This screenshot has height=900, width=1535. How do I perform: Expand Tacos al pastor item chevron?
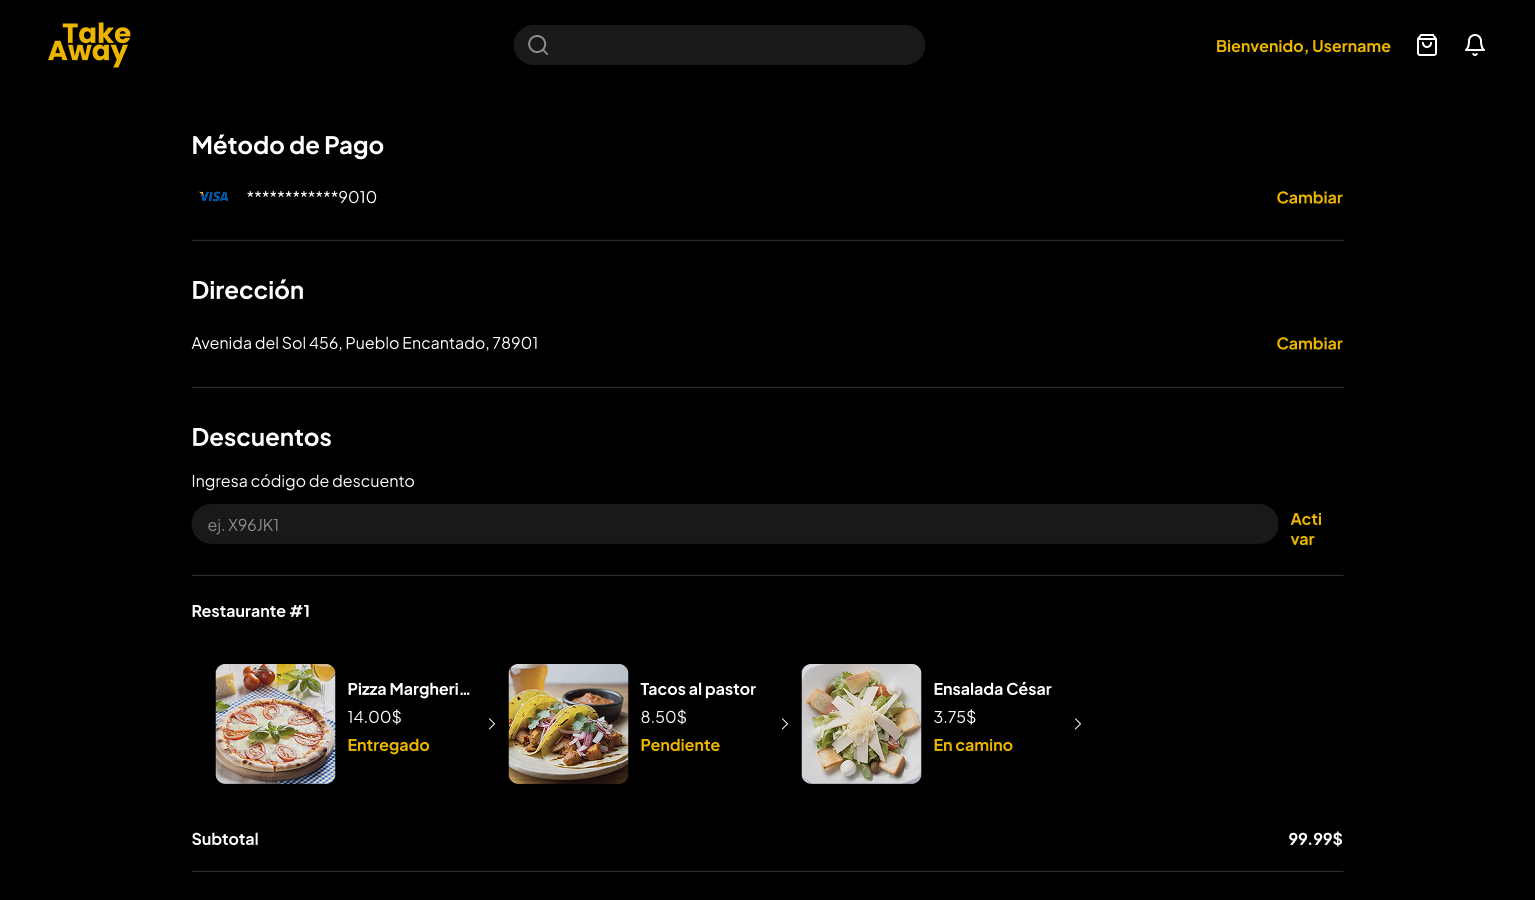pos(784,724)
